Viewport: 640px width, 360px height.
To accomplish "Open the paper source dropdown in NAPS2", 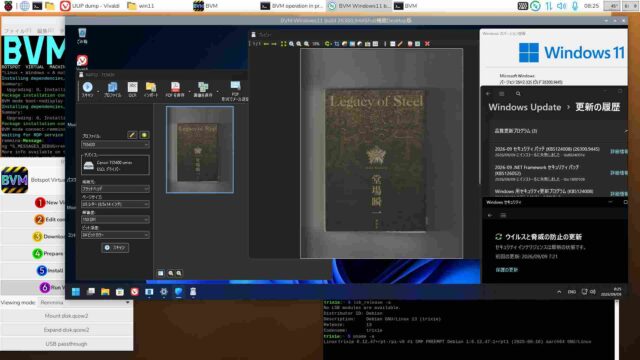I will (115, 189).
